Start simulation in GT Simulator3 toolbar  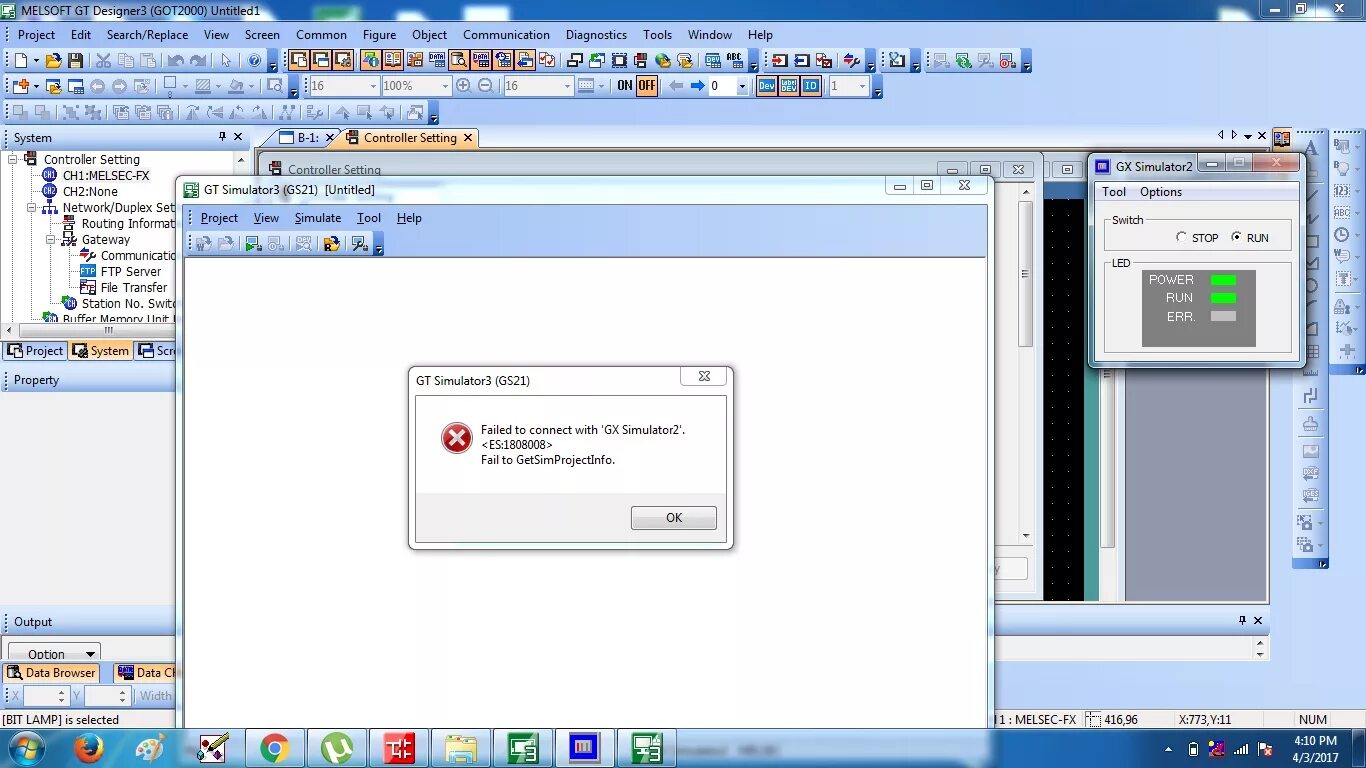click(x=253, y=243)
